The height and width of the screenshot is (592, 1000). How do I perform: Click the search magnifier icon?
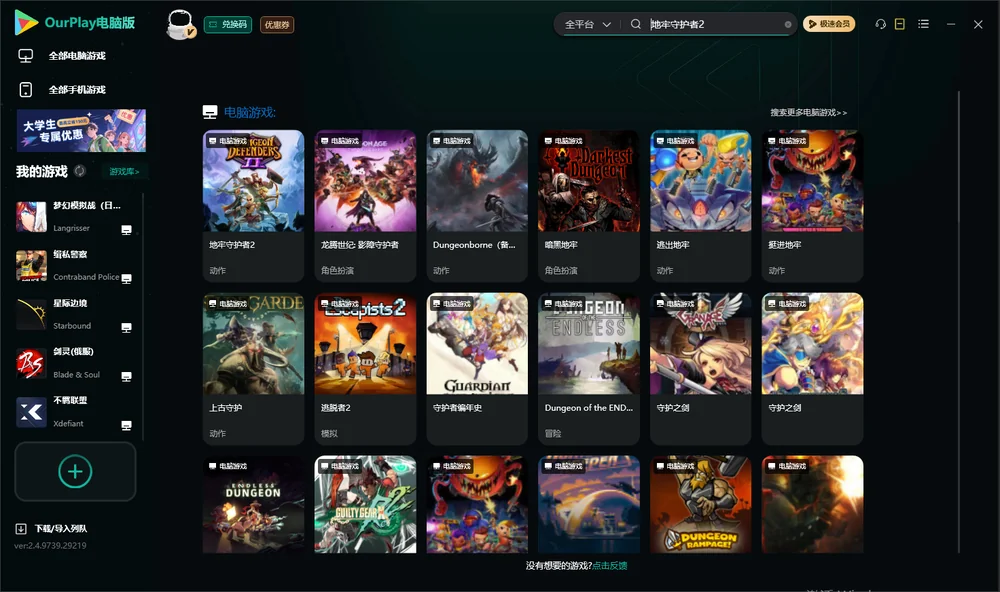(x=635, y=24)
